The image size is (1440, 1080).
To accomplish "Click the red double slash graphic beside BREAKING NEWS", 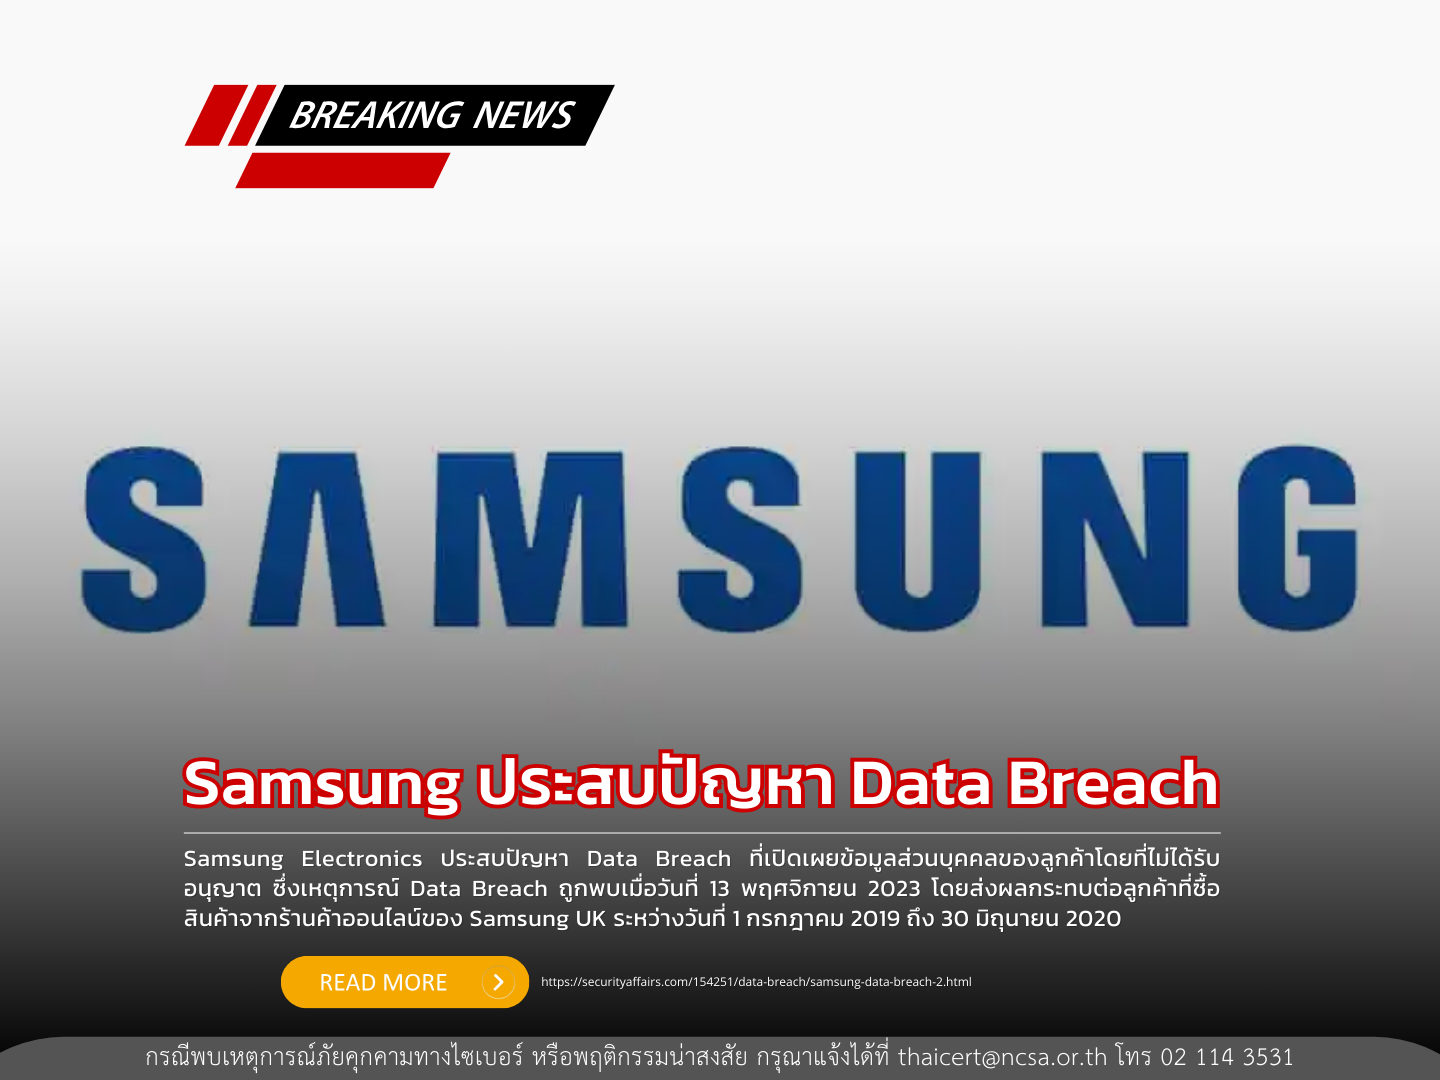I will tap(230, 115).
